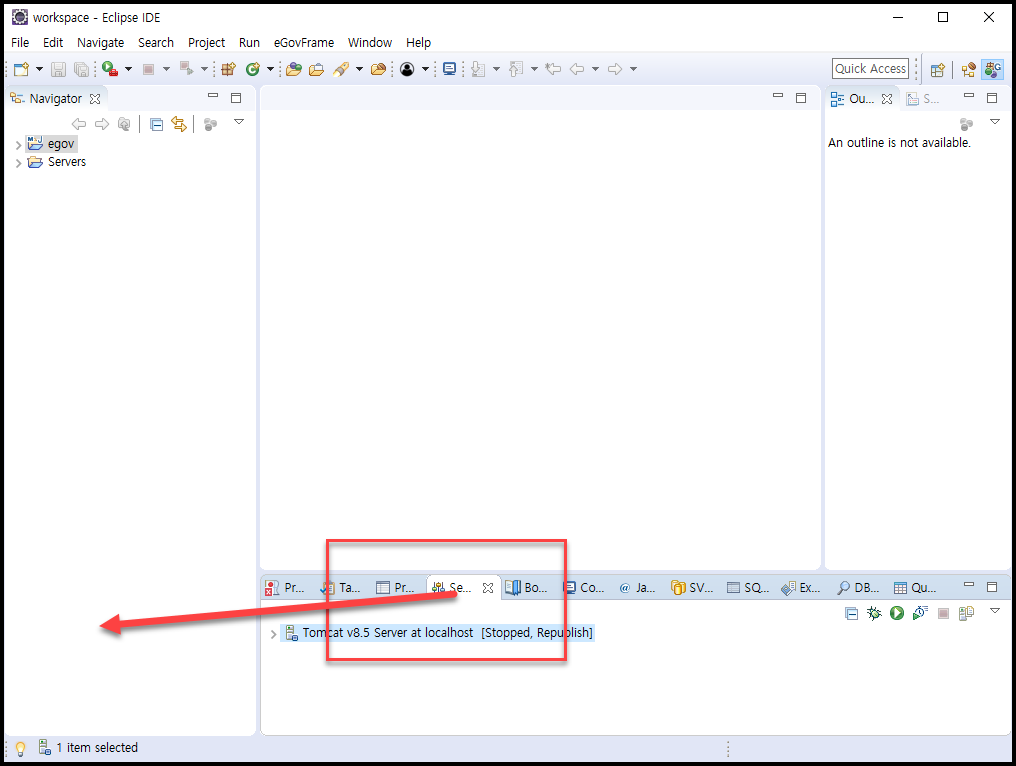Screen dimensions: 1016x766
Task: Click the Next Annotation toolbar icon
Action: (x=478, y=69)
